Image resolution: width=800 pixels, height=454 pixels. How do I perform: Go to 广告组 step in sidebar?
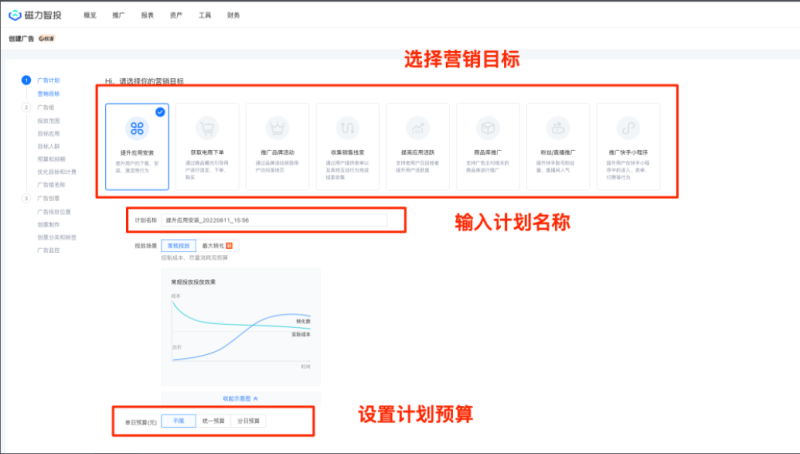click(x=45, y=107)
